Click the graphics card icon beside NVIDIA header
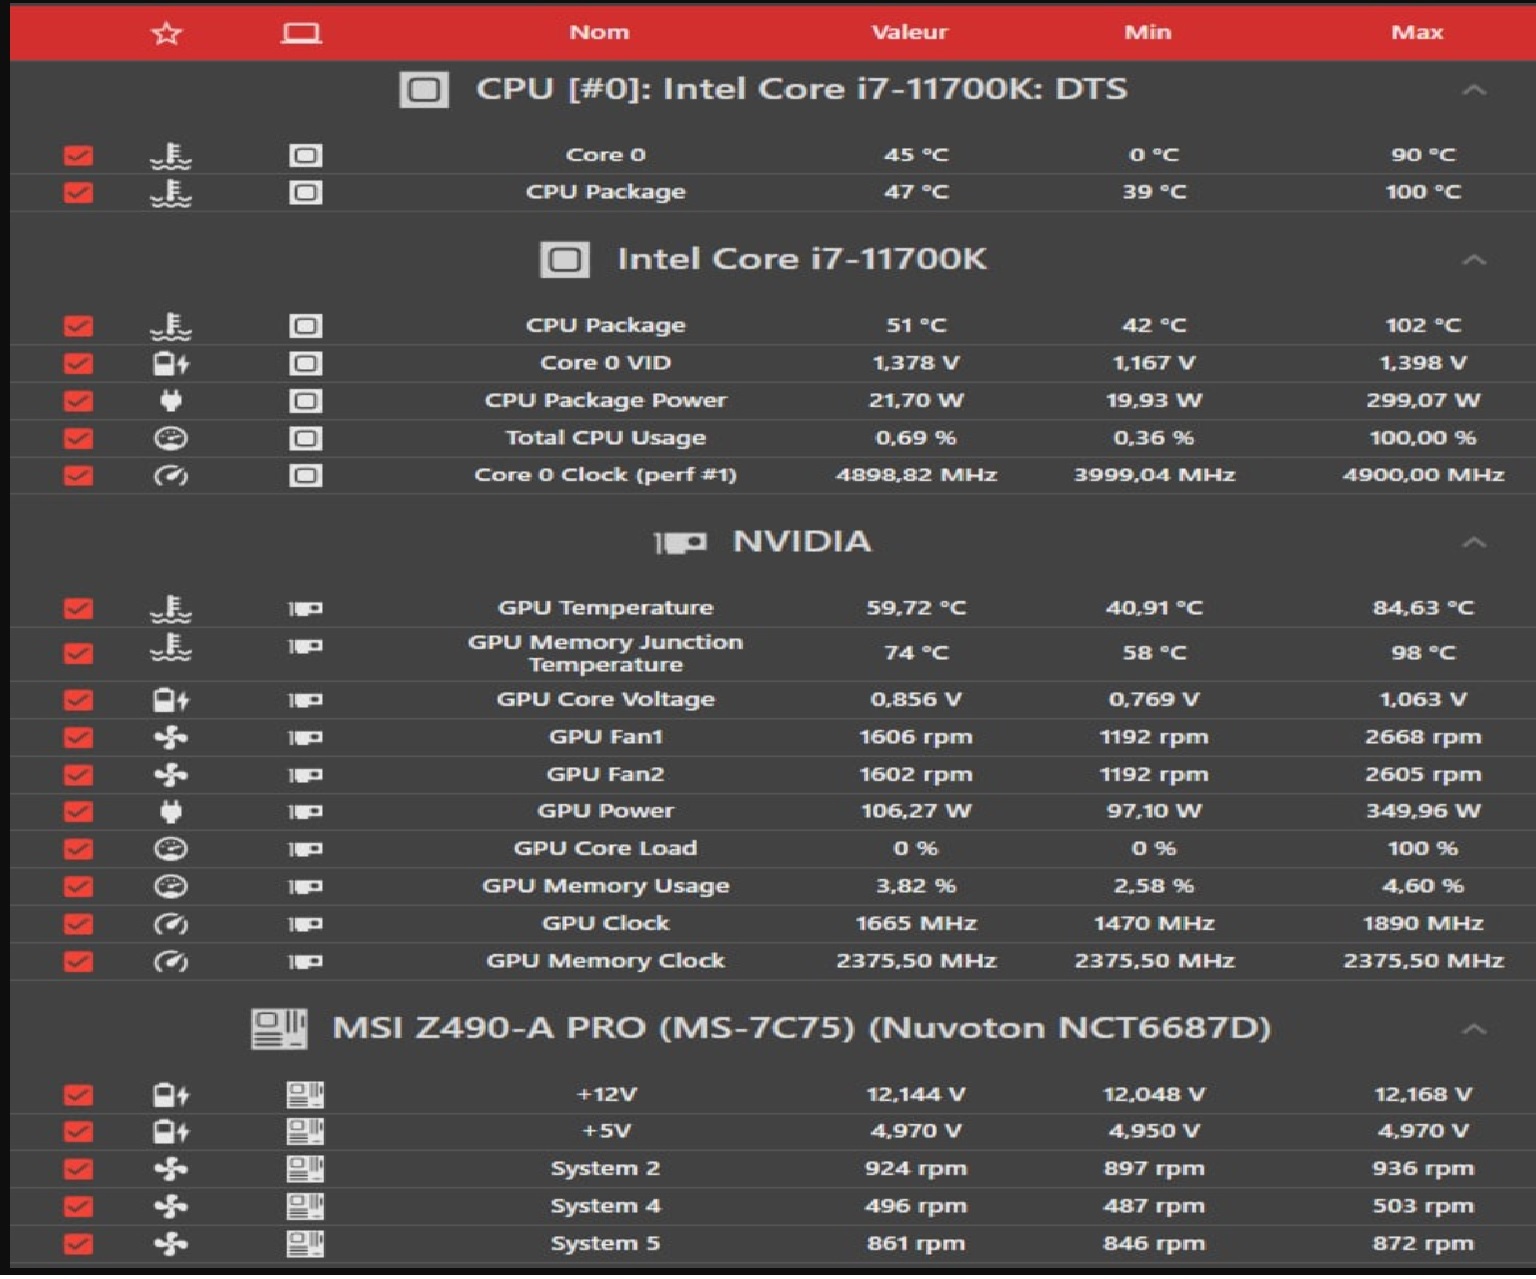1536x1279 pixels. (680, 543)
